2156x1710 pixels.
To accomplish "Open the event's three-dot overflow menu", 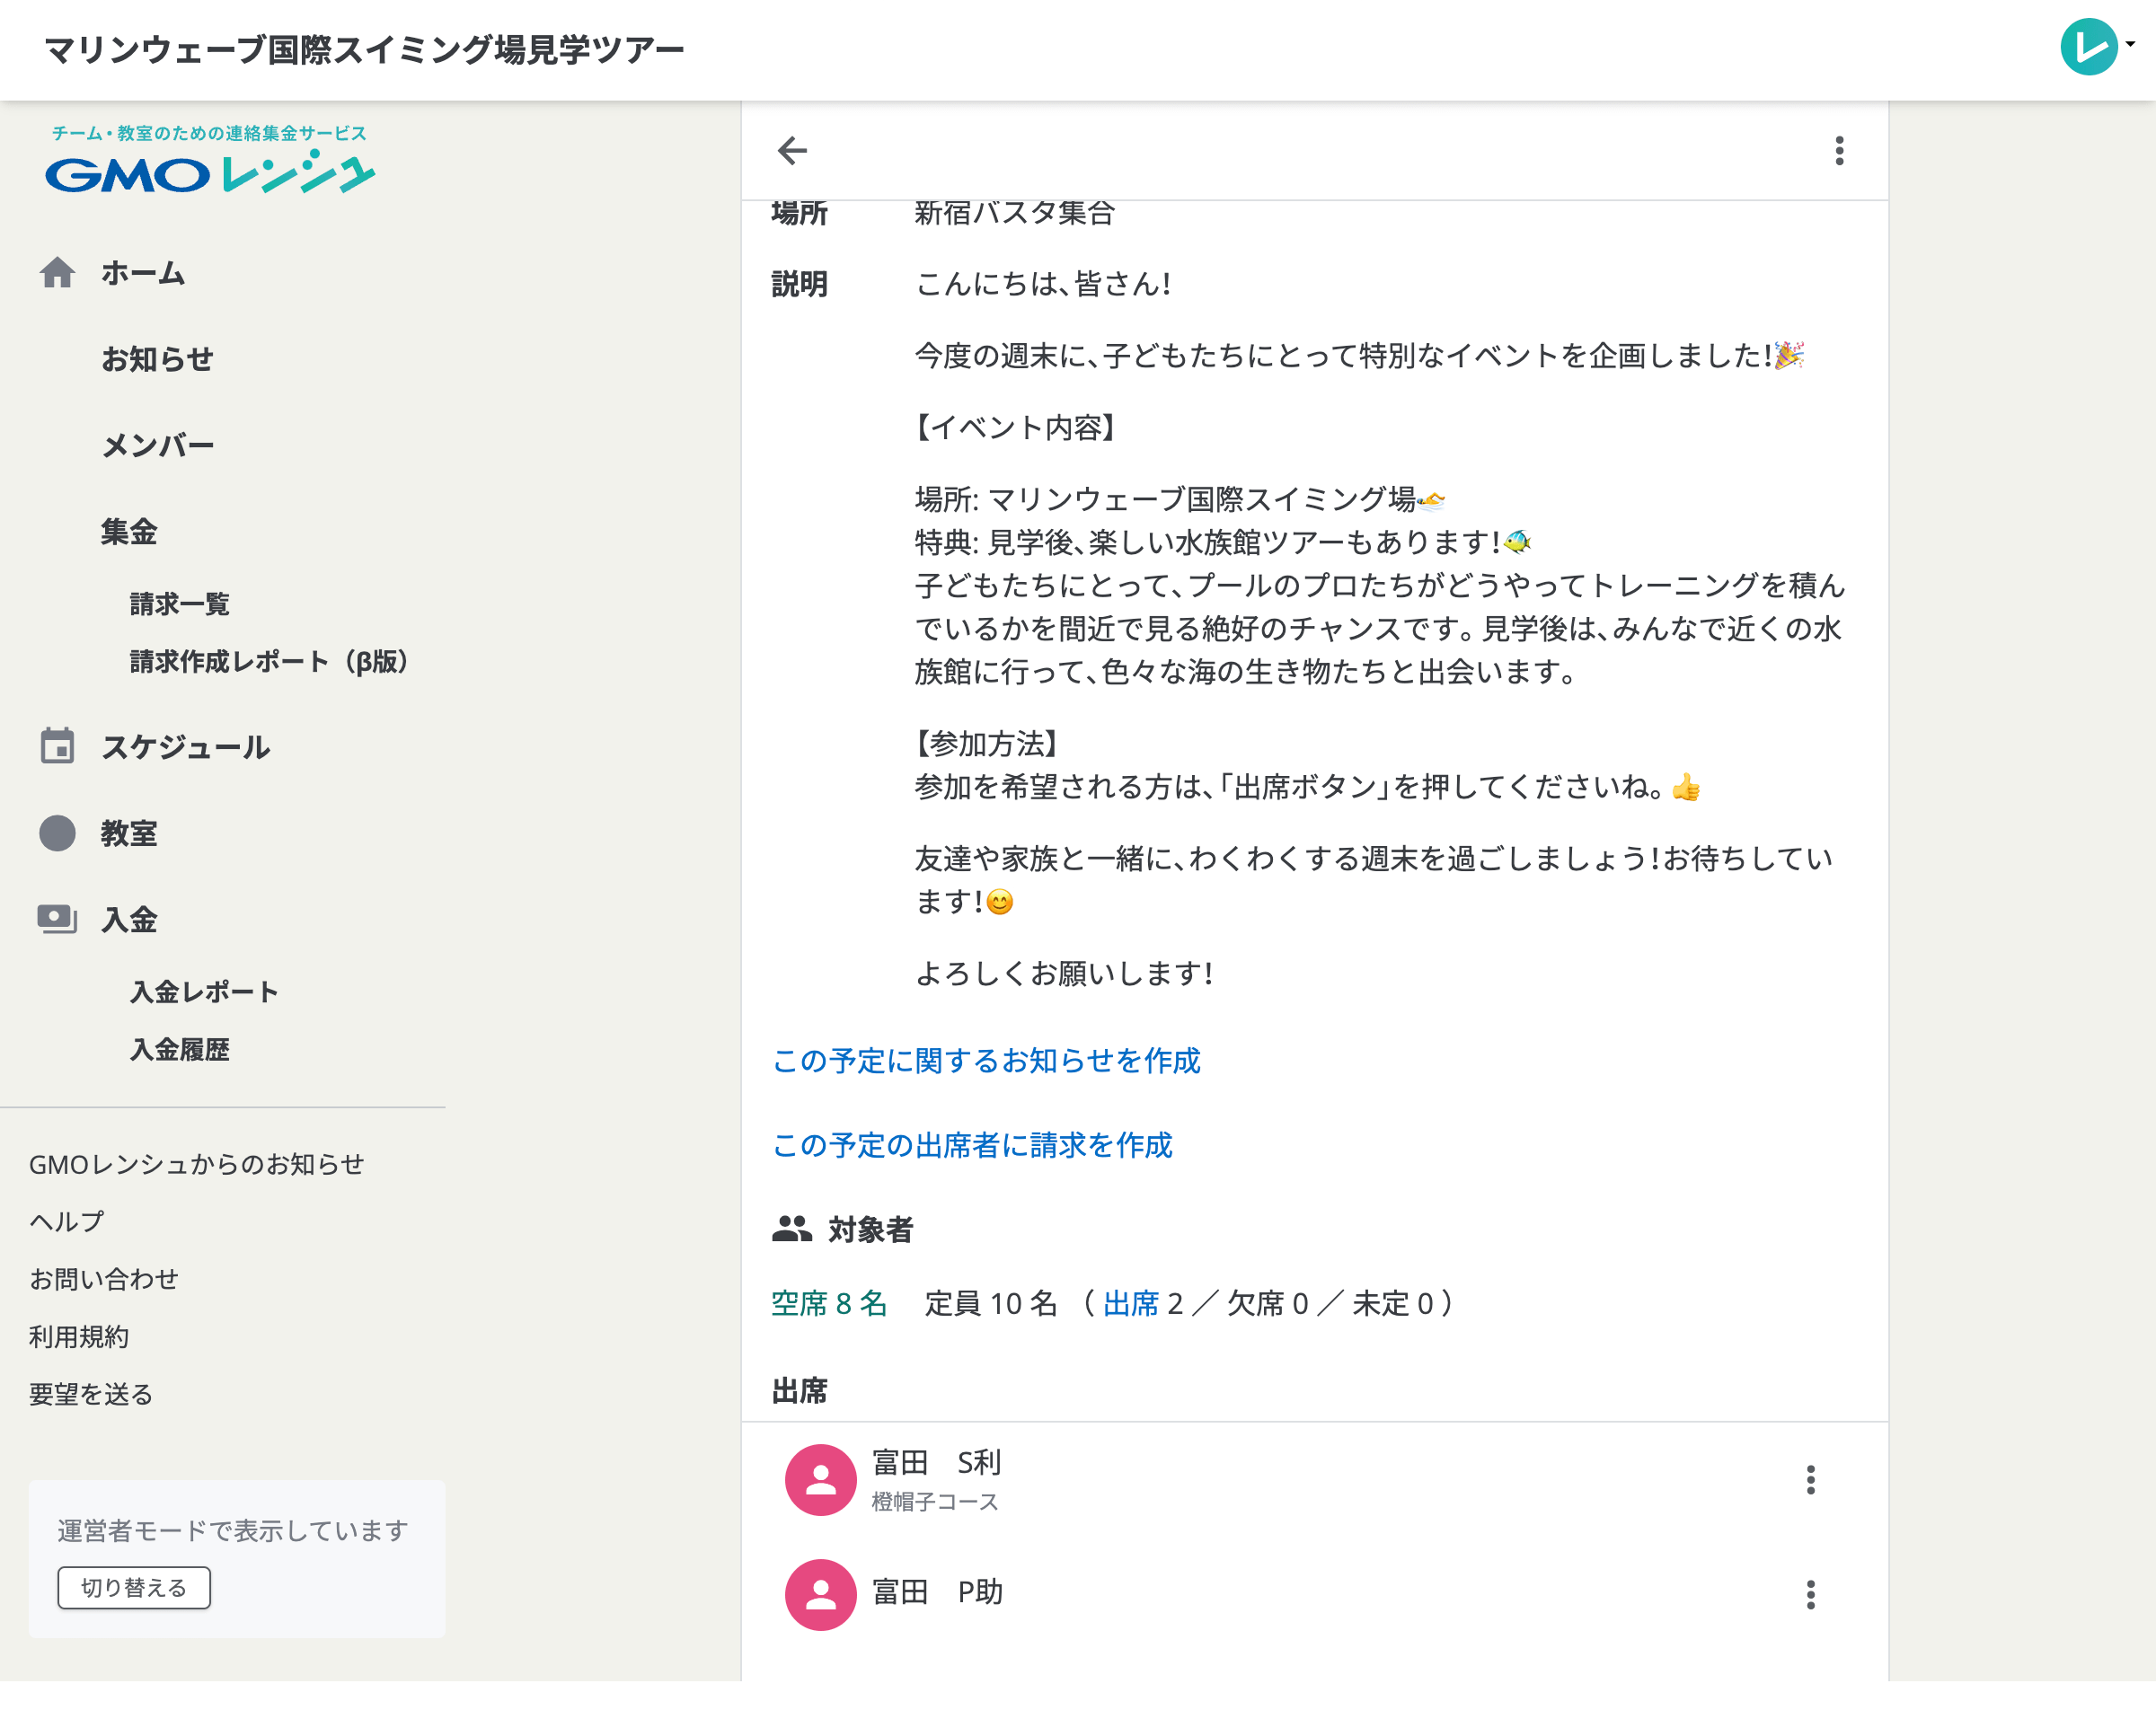I will click(1838, 152).
